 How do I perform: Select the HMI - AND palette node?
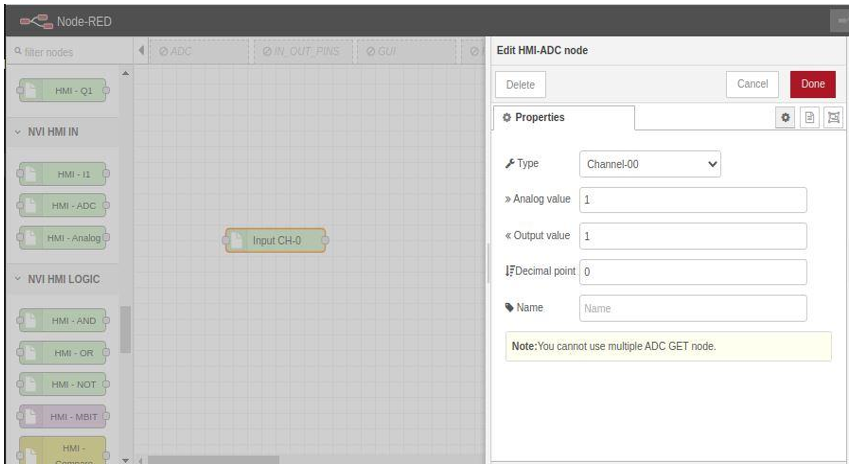(63, 318)
